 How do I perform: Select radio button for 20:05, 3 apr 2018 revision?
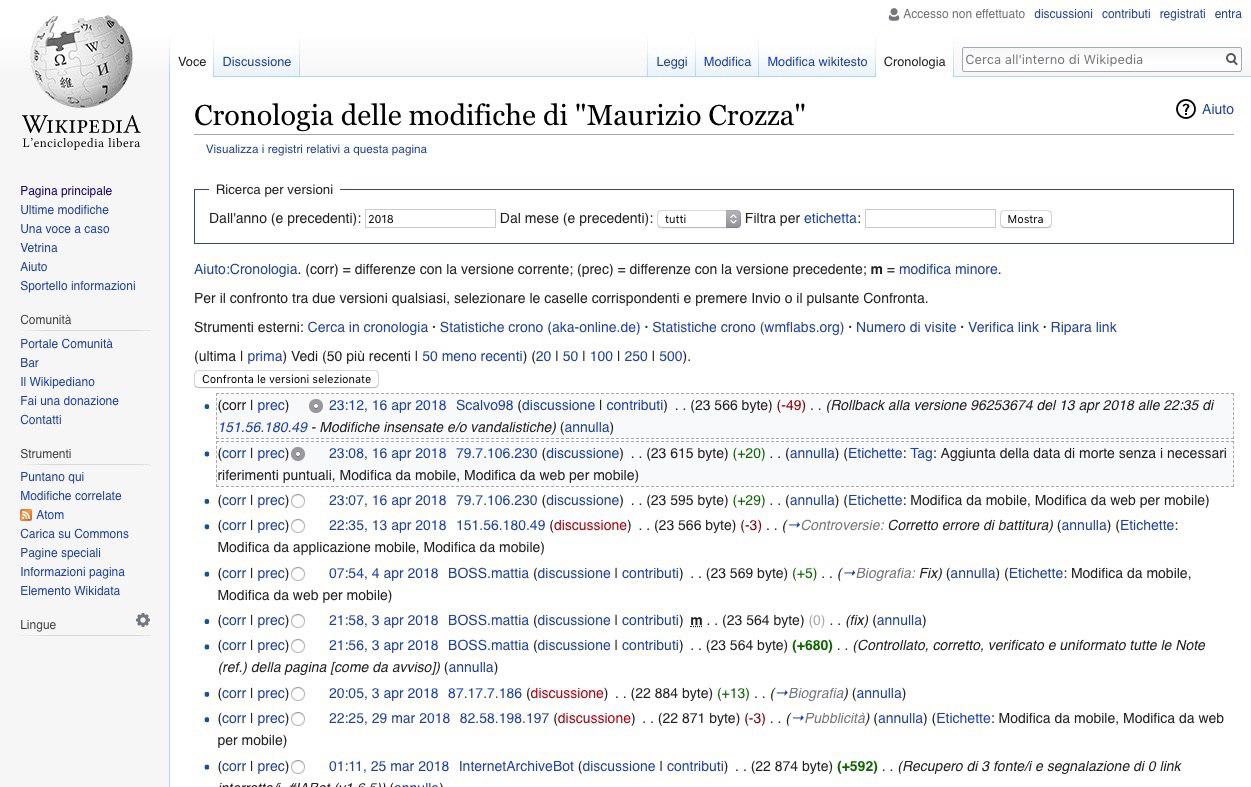coord(298,694)
